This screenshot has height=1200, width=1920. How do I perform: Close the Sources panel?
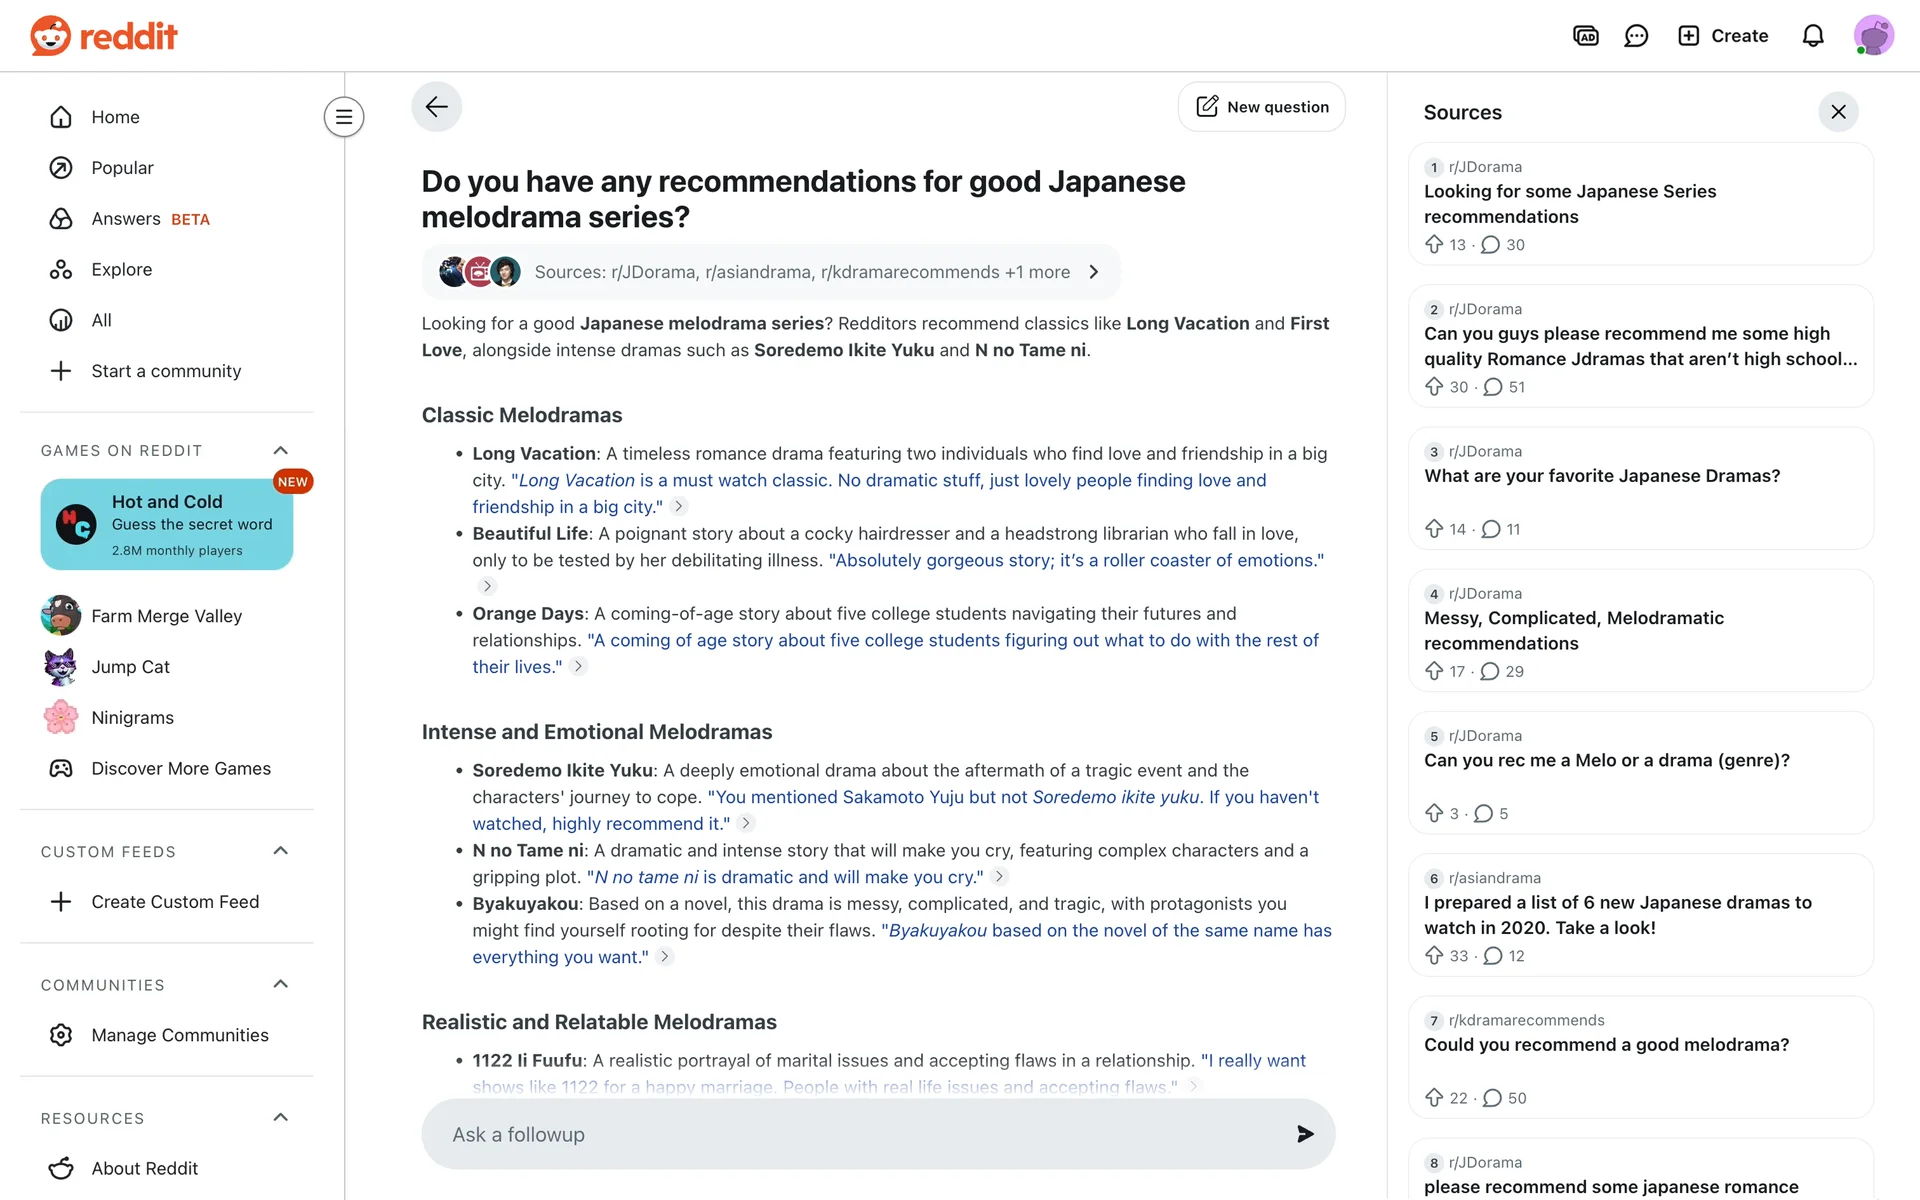point(1838,112)
